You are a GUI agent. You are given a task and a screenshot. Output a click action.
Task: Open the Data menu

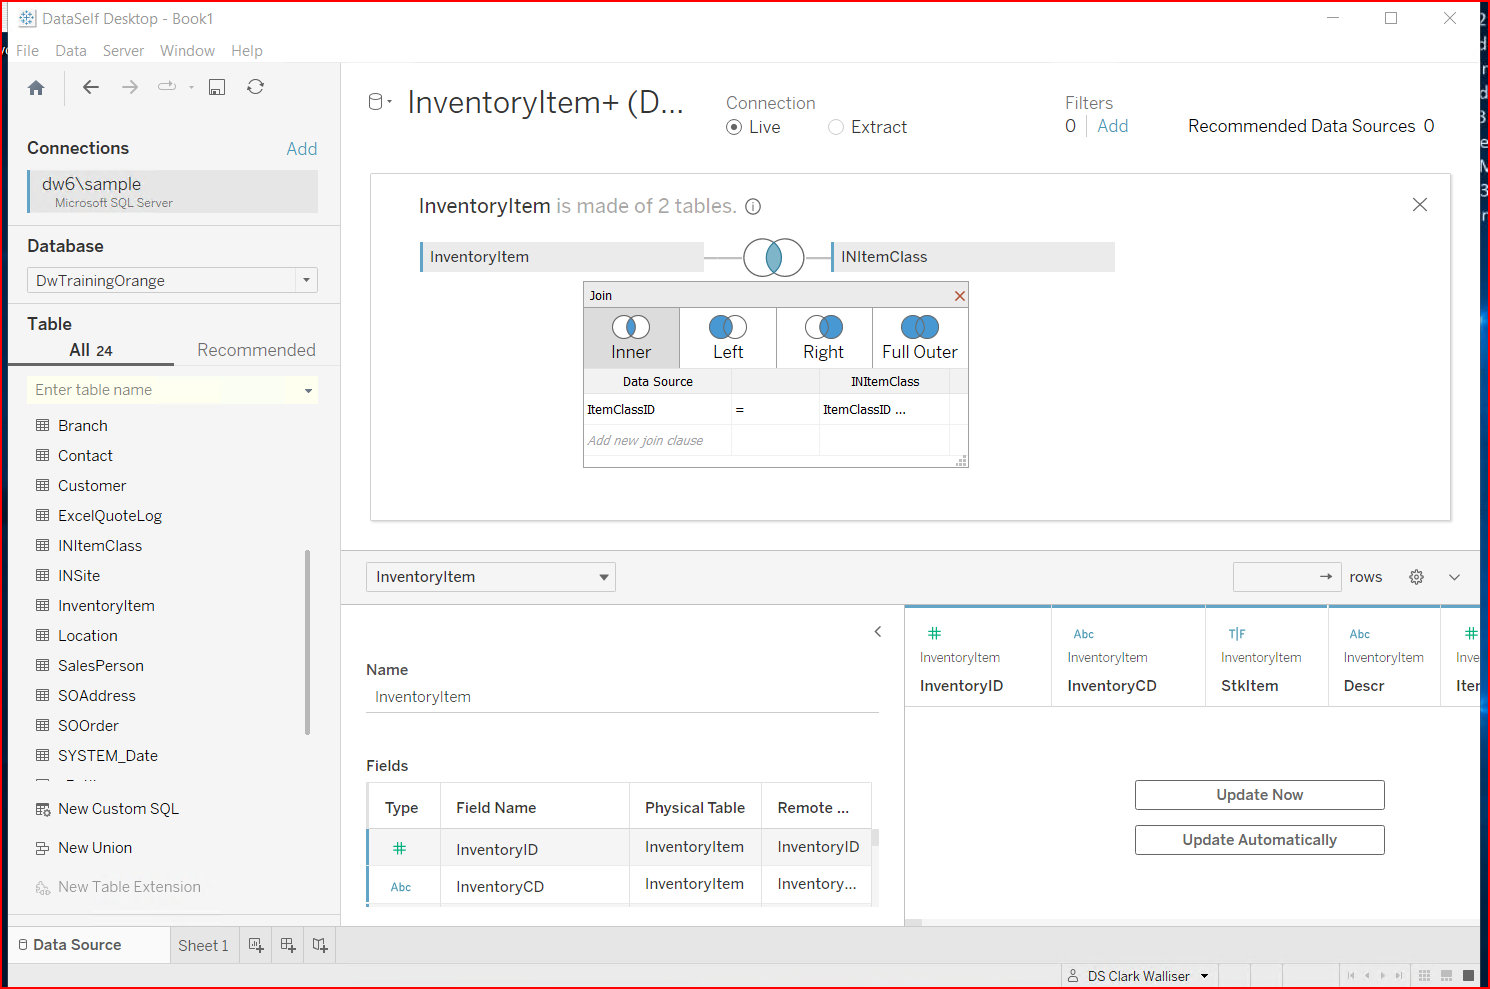pyautogui.click(x=70, y=50)
